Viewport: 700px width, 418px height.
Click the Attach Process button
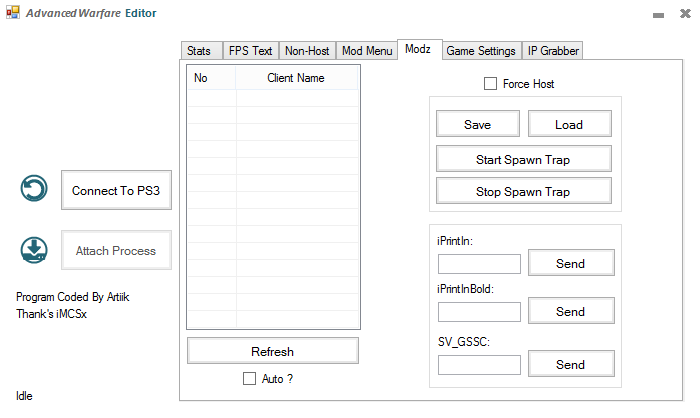116,250
